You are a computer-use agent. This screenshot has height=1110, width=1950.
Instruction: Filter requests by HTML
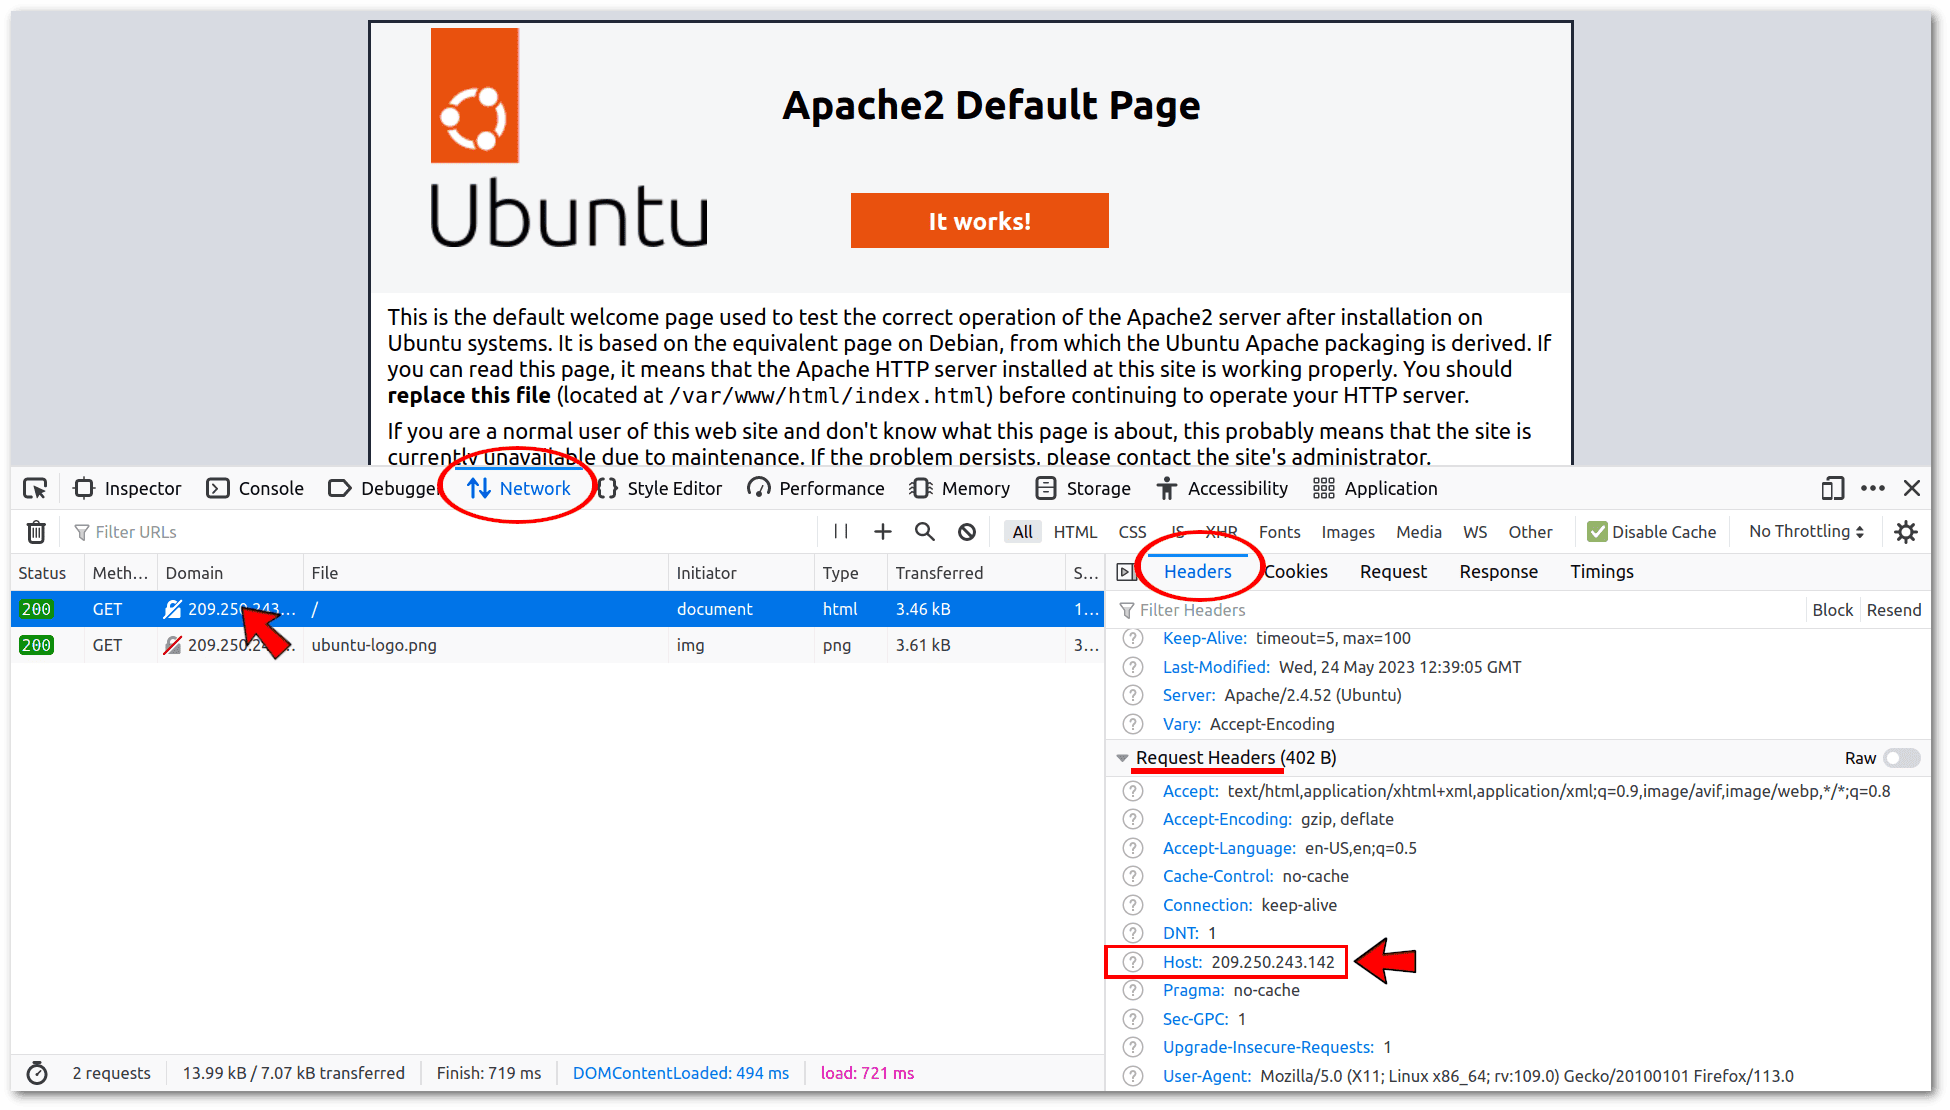[1075, 532]
